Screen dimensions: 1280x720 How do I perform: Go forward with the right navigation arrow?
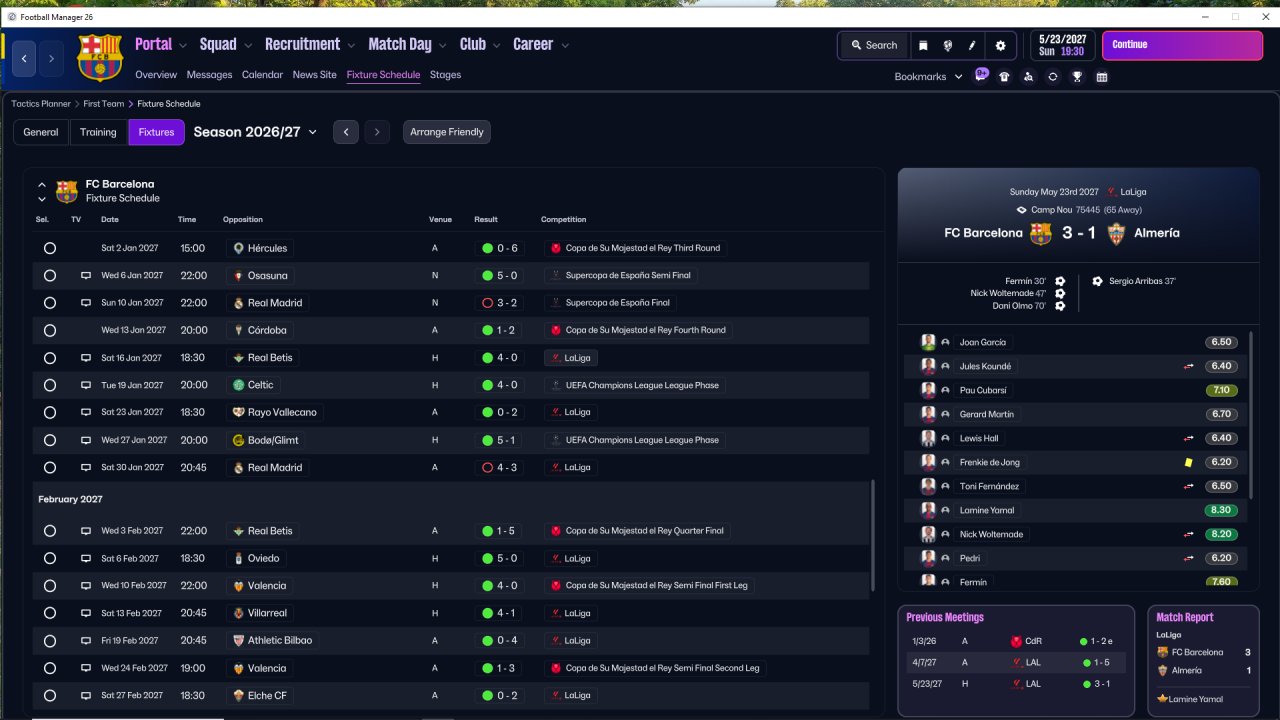click(x=51, y=59)
